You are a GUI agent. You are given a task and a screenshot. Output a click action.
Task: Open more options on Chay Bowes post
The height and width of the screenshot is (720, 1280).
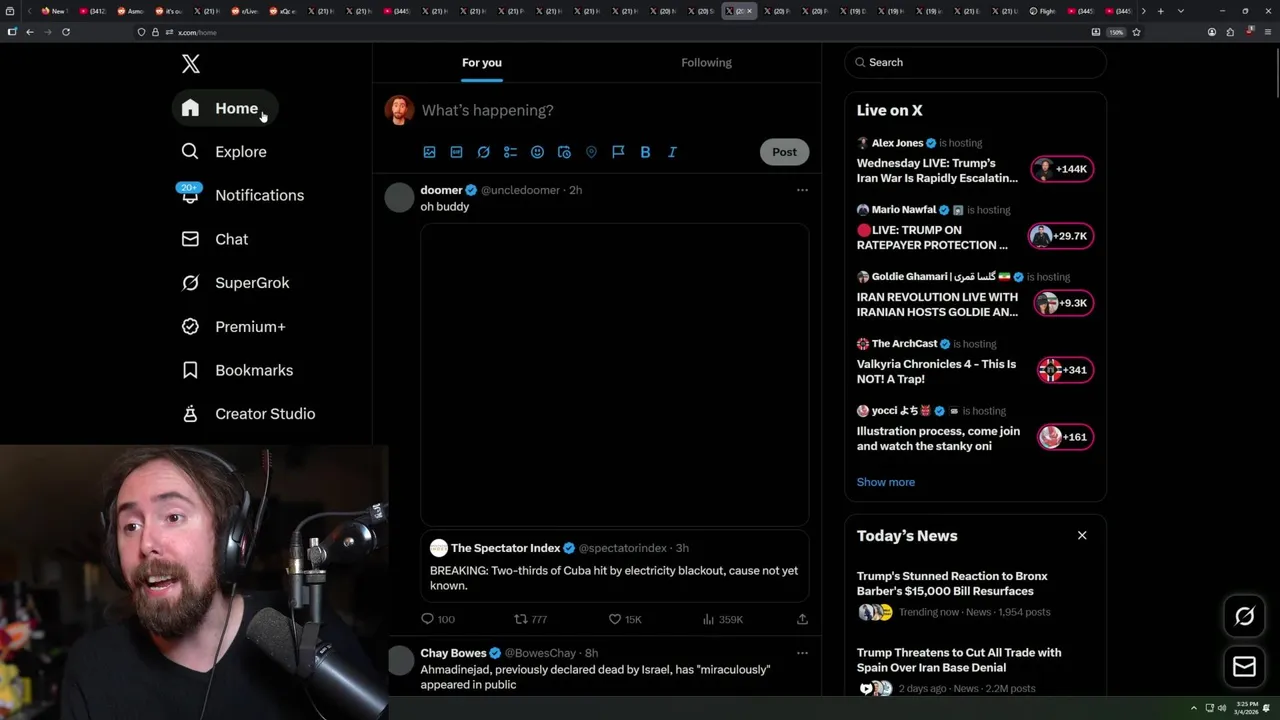point(802,653)
